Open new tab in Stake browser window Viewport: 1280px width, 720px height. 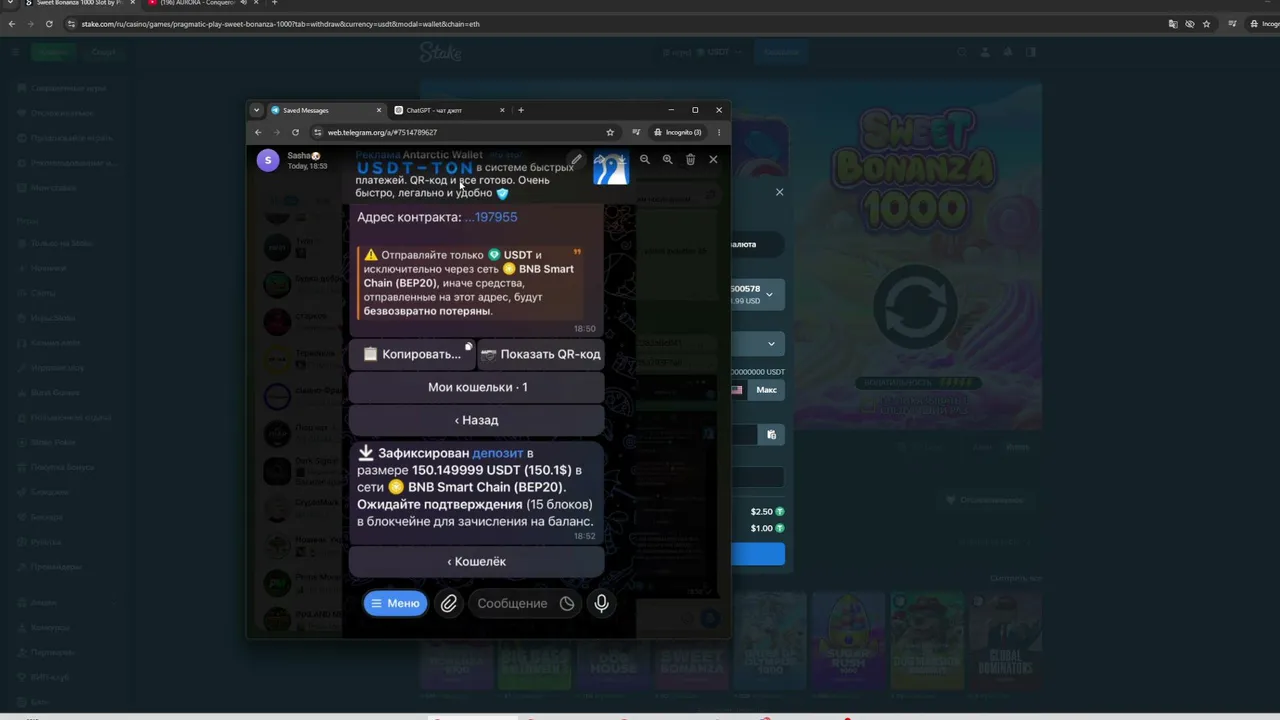point(274,3)
